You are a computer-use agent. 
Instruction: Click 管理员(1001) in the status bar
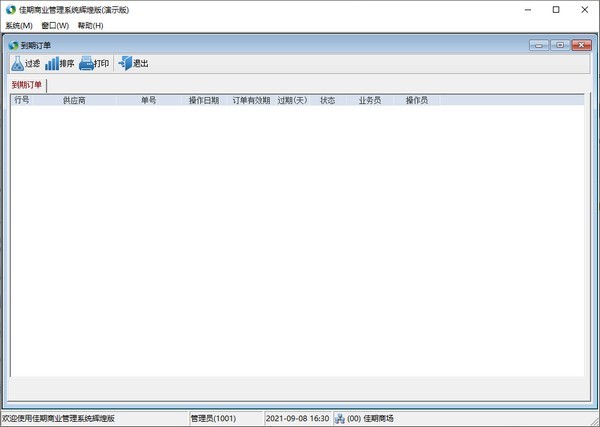coord(213,419)
